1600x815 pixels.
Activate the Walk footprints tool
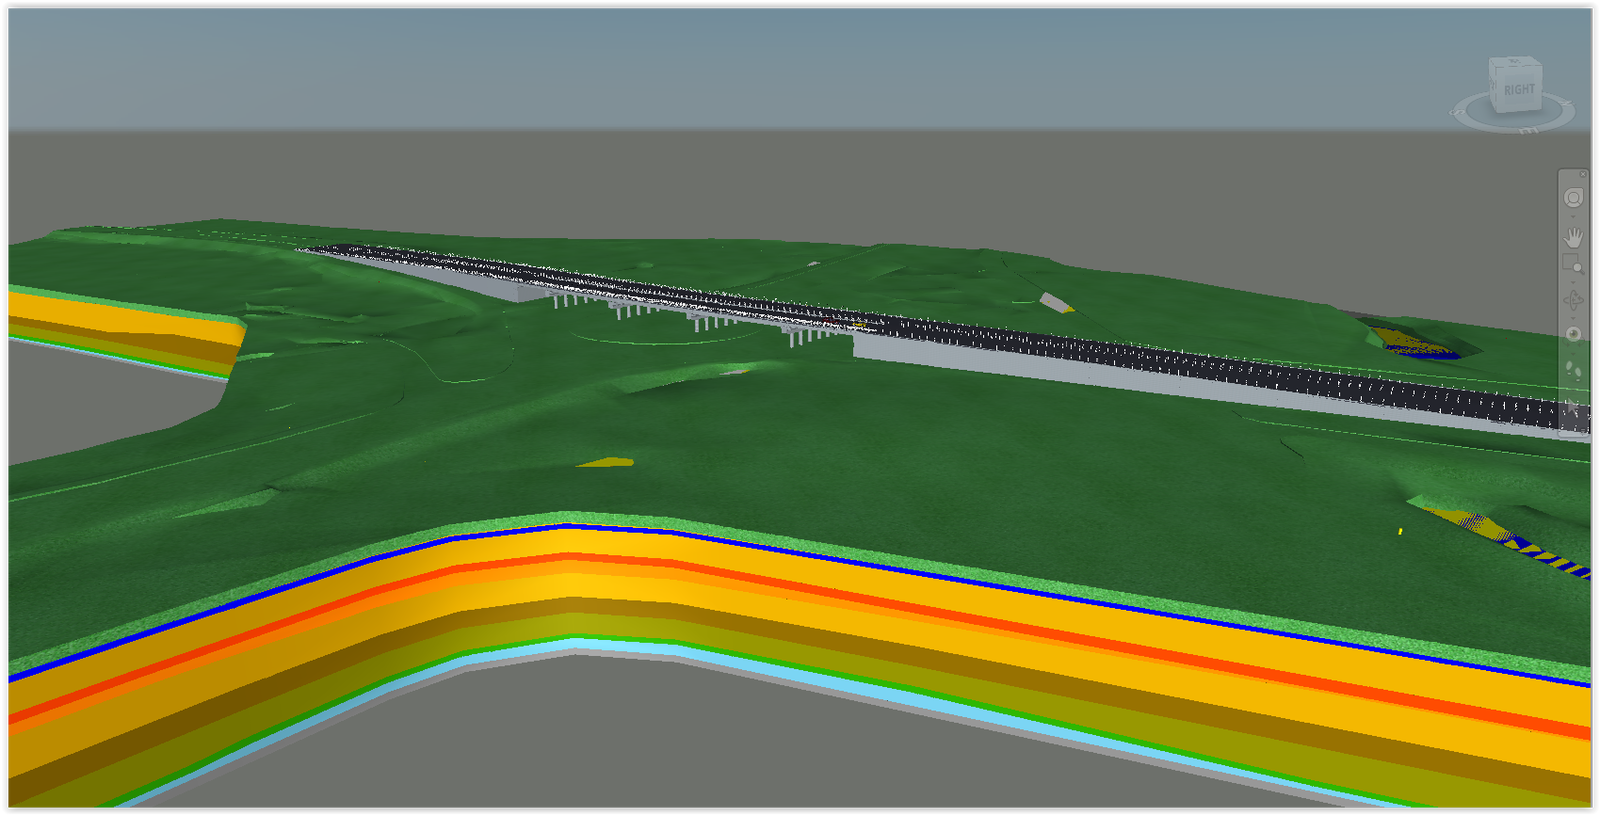pos(1573,370)
